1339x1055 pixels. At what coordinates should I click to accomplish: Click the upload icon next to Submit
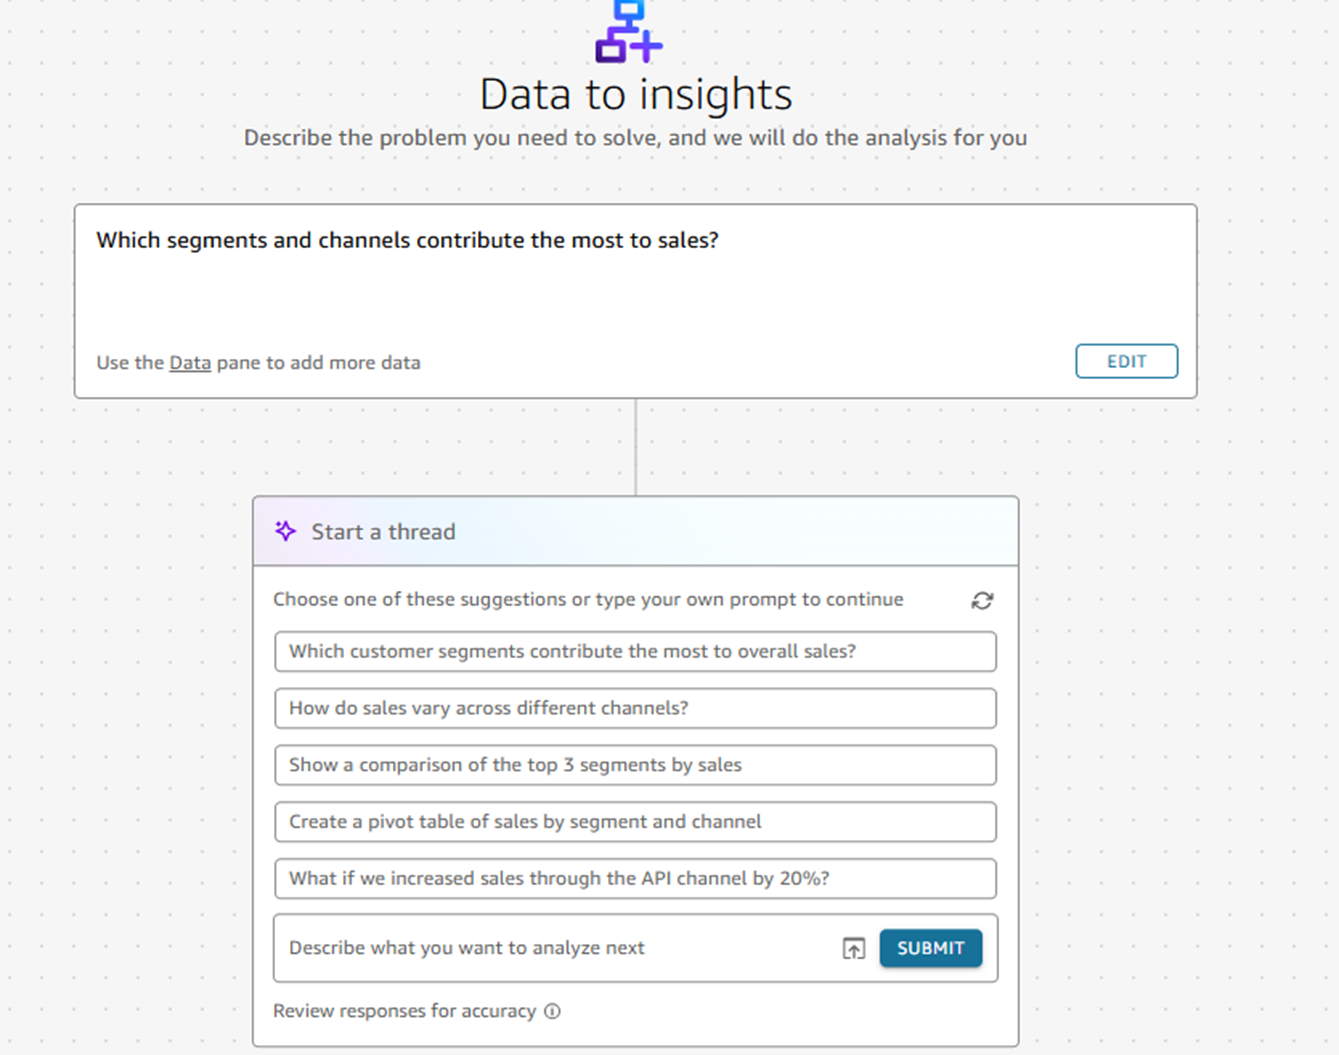853,948
